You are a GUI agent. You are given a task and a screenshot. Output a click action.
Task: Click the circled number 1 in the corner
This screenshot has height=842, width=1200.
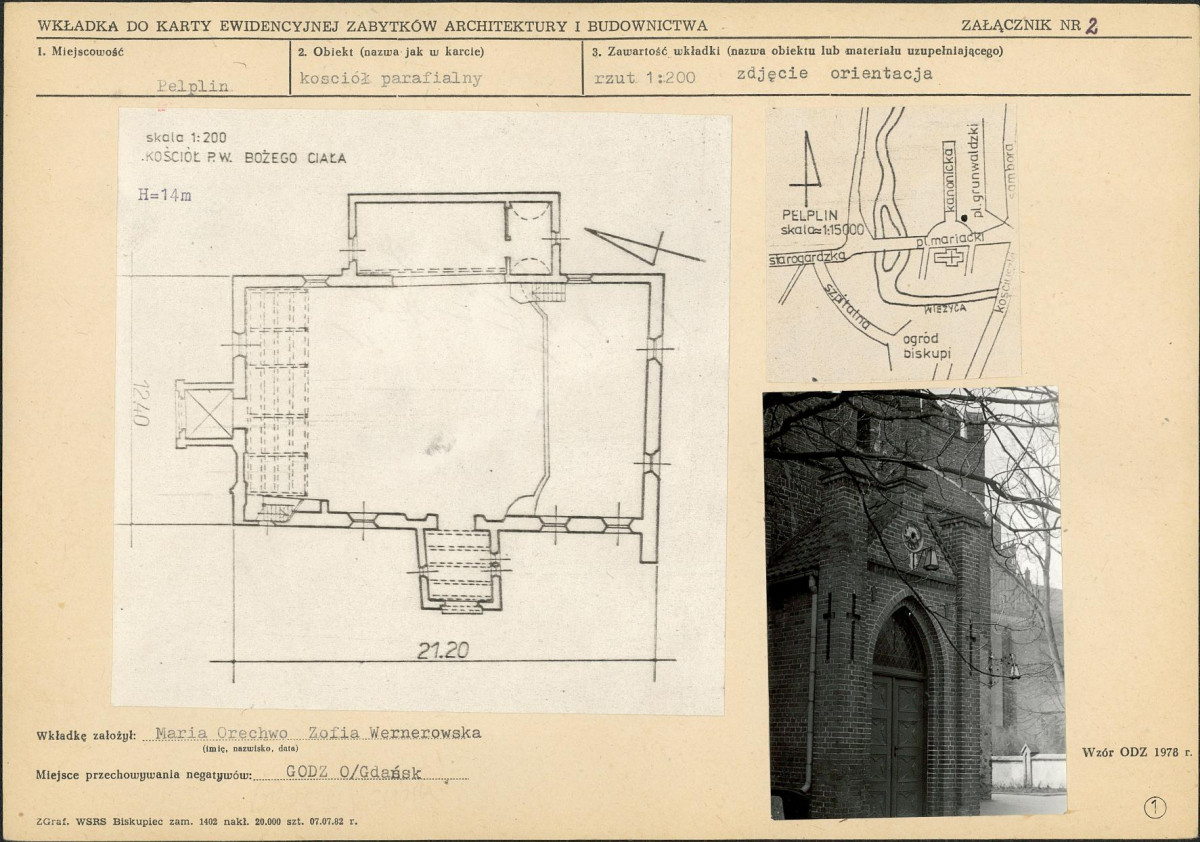click(x=1155, y=808)
